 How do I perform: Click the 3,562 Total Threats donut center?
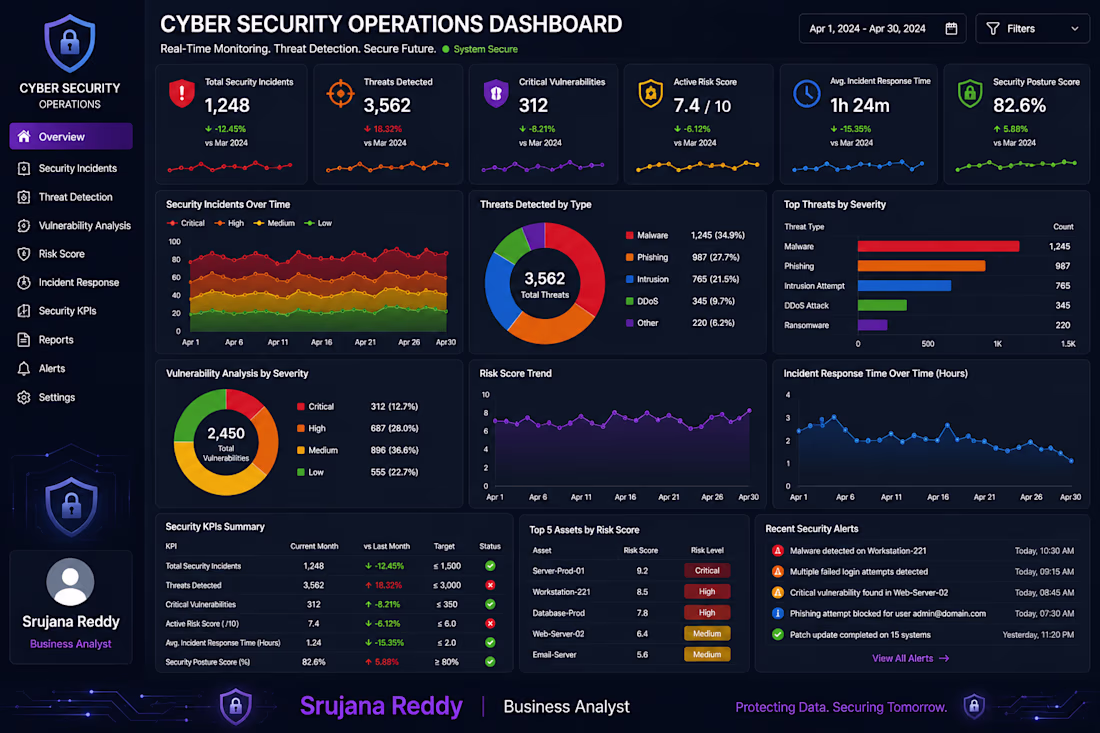[545, 284]
